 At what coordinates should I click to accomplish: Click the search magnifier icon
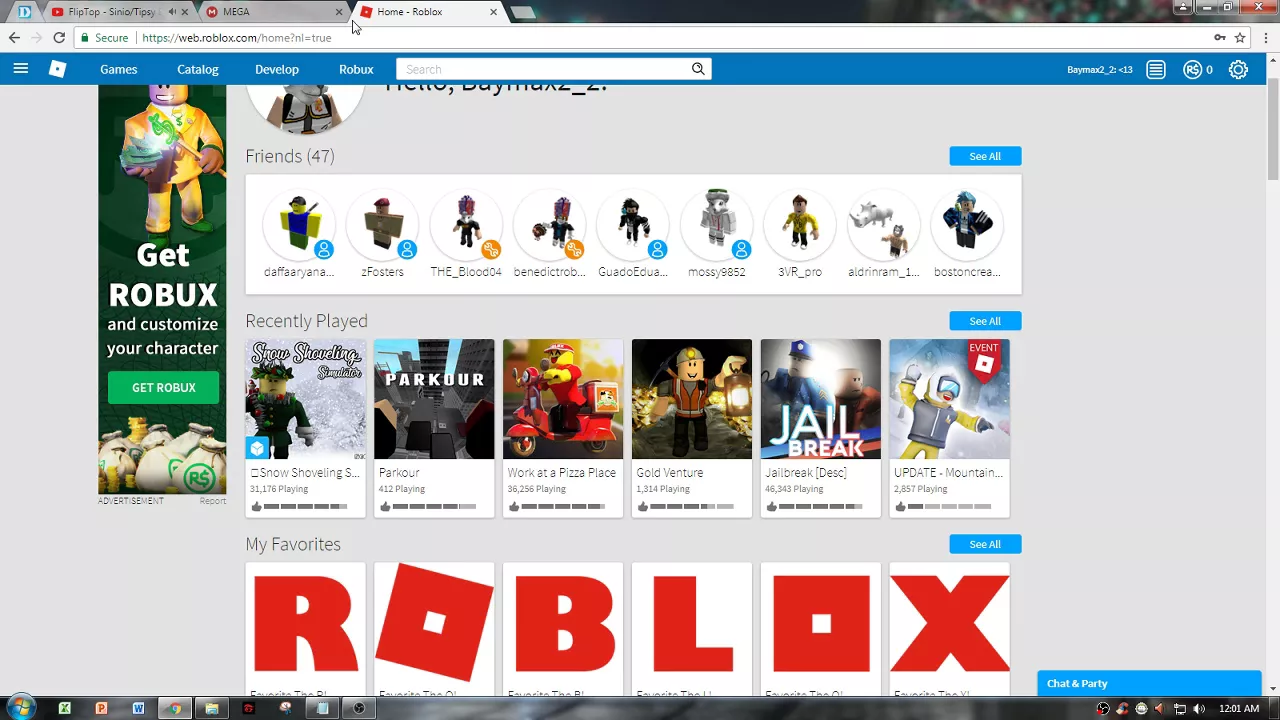pos(698,69)
